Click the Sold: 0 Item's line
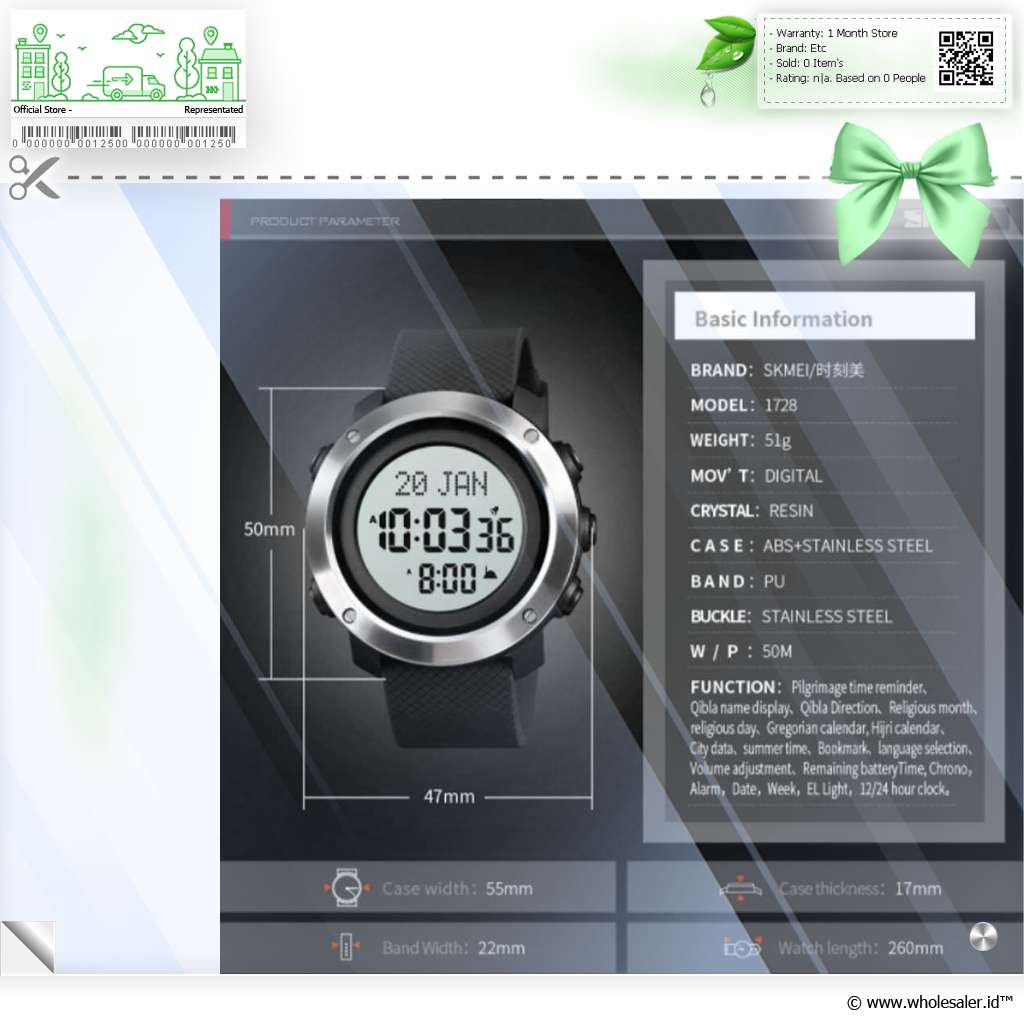The width and height of the screenshot is (1024, 1024). click(x=809, y=63)
